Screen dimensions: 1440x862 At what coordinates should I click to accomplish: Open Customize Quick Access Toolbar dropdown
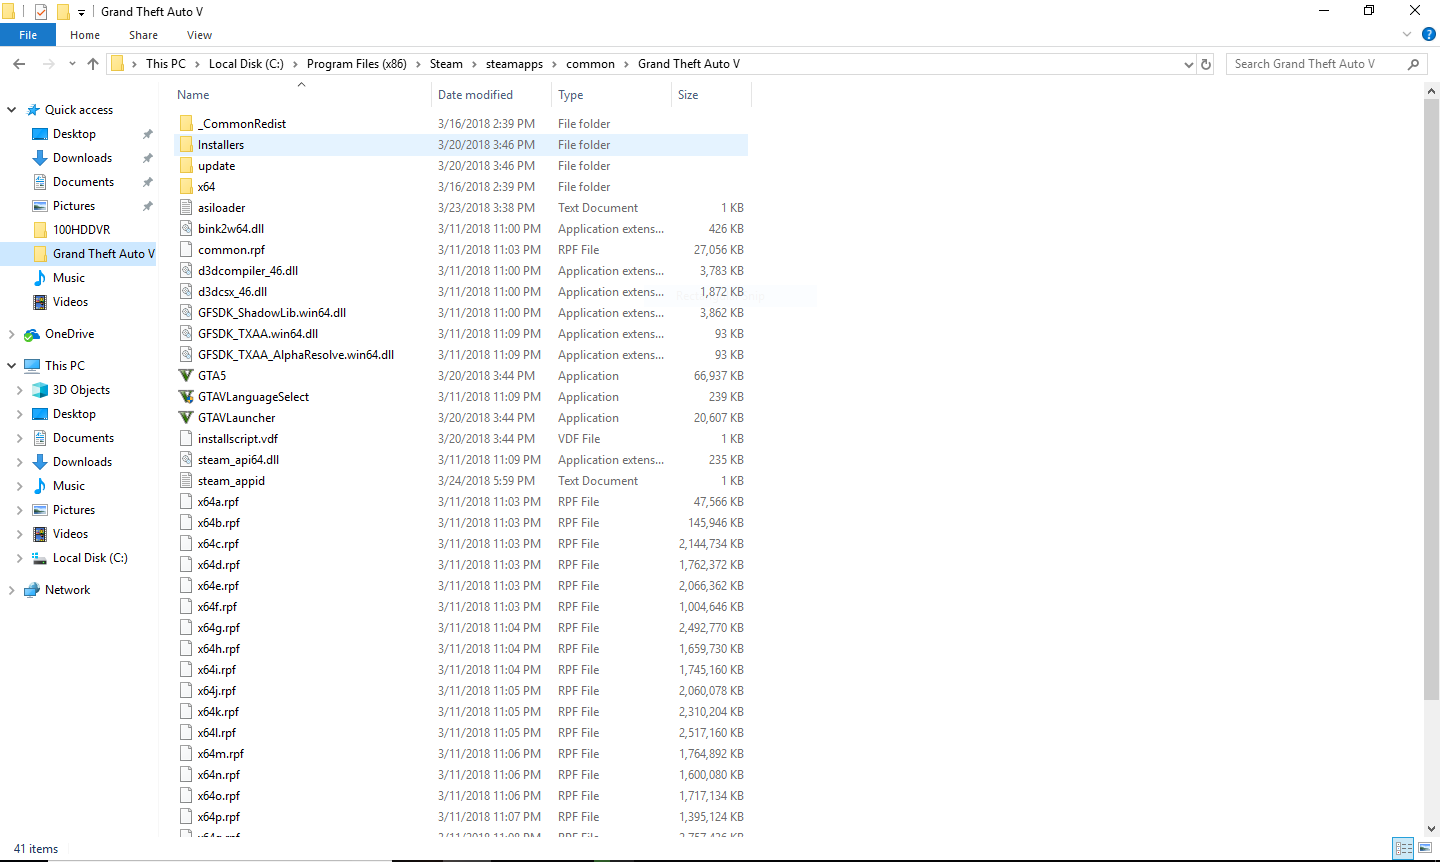[81, 12]
